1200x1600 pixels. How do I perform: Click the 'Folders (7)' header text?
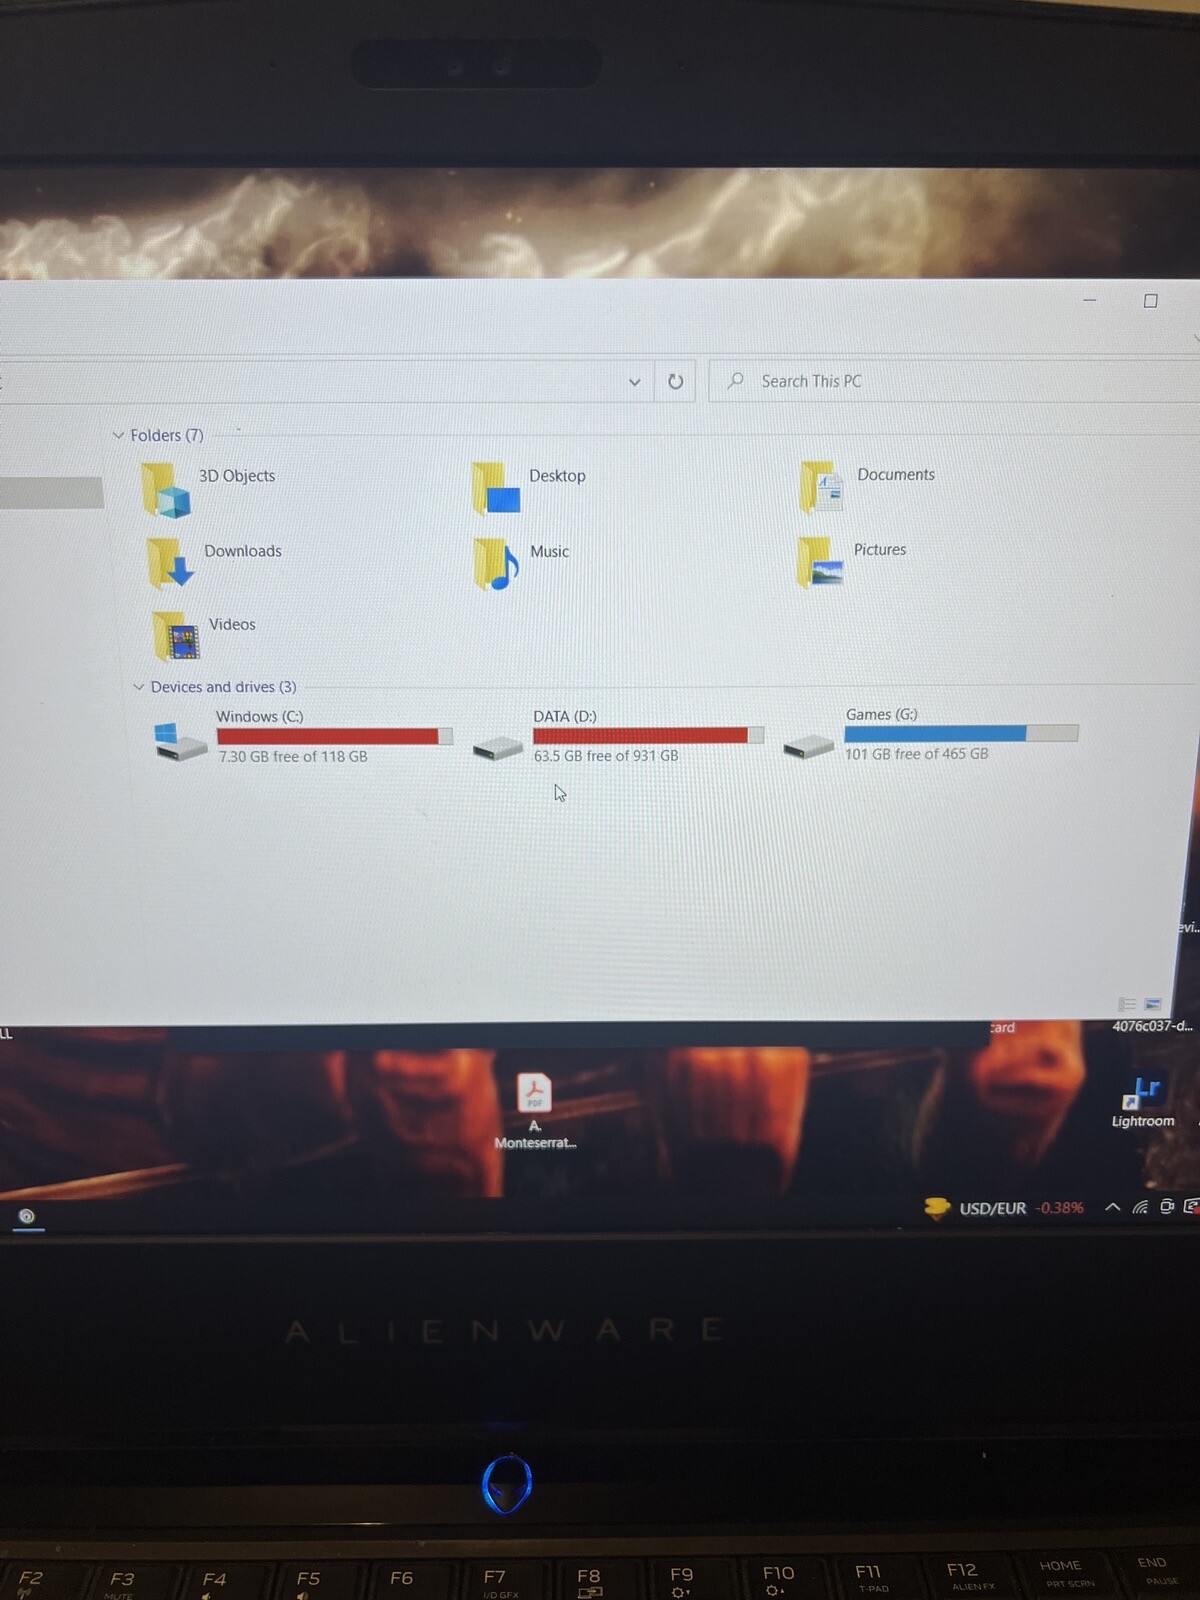click(x=167, y=435)
